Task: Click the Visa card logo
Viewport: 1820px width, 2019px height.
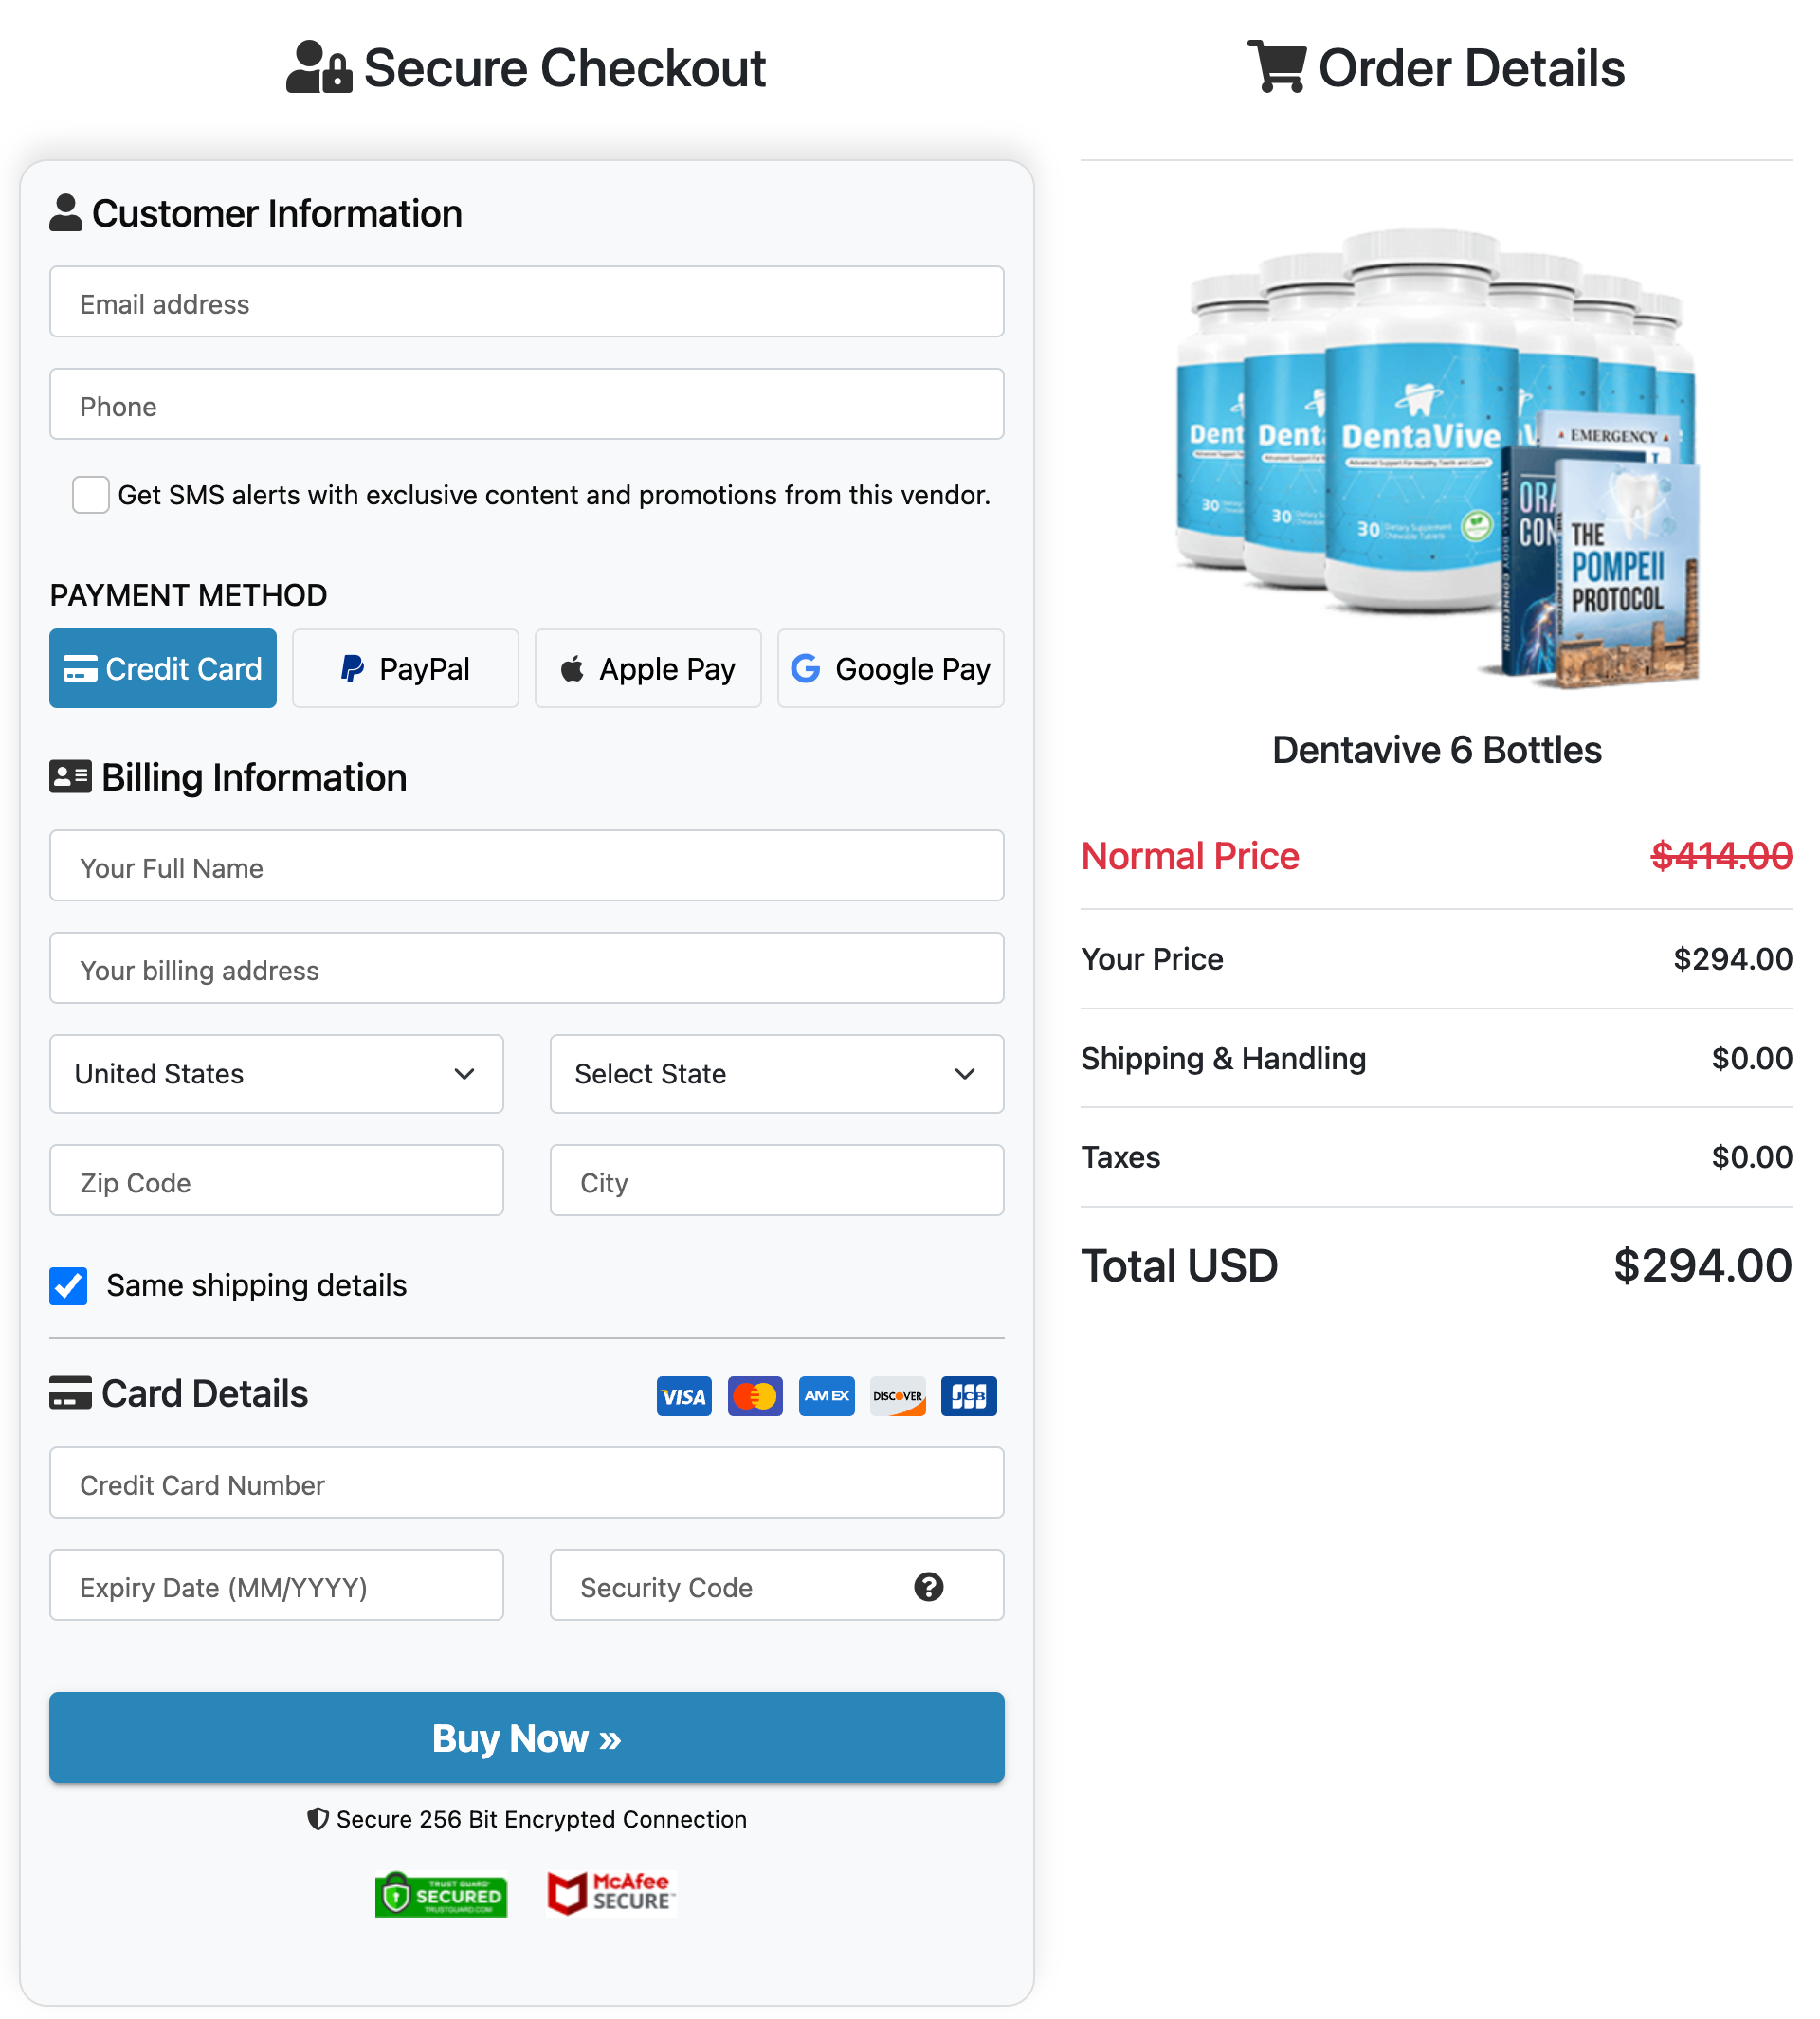Action: point(684,1396)
